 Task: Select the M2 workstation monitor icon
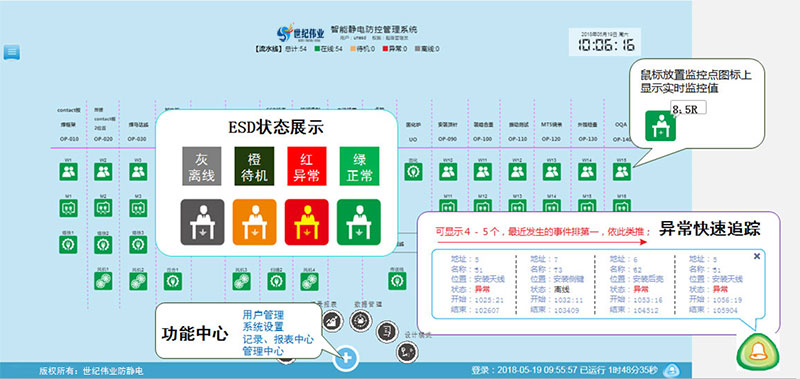(103, 208)
